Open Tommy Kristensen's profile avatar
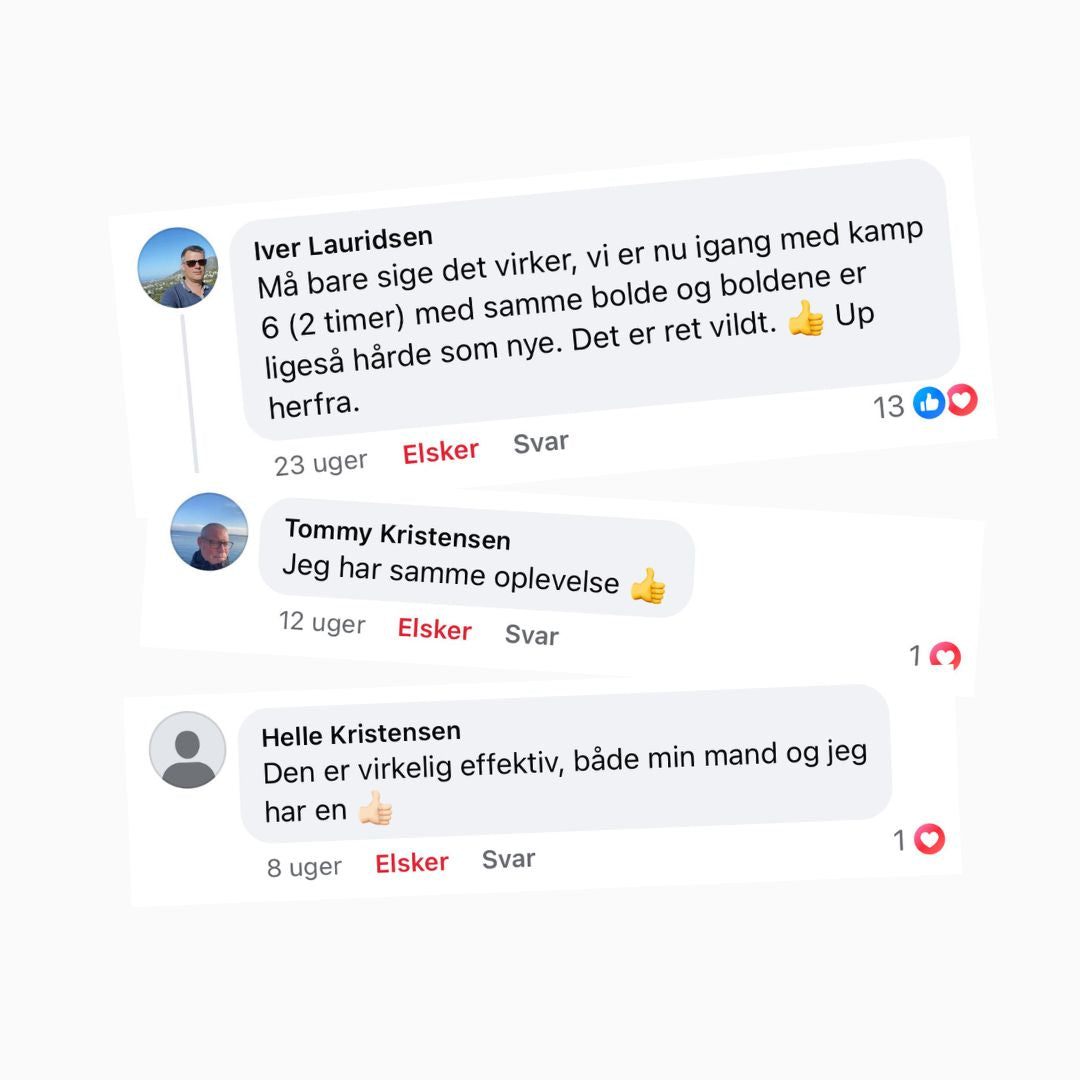The height and width of the screenshot is (1080, 1080). (209, 531)
